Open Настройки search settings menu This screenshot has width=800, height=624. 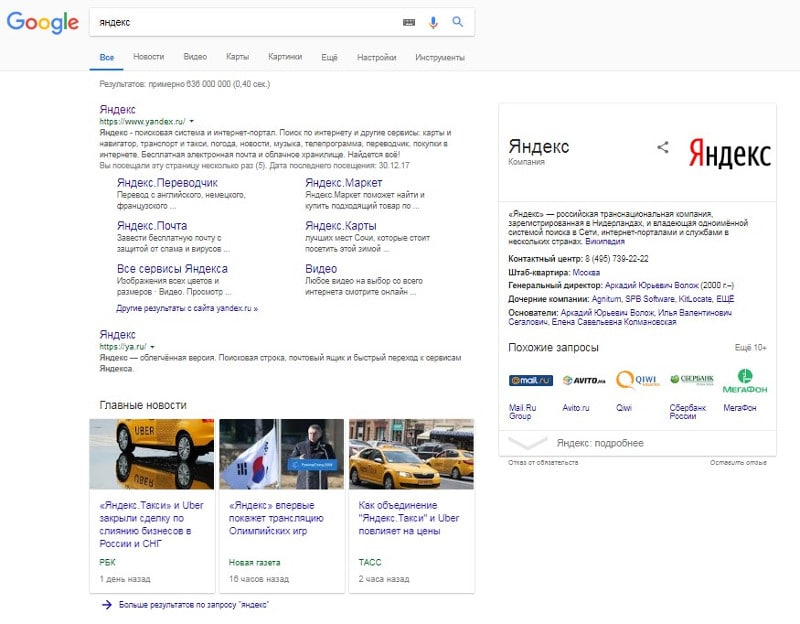click(377, 57)
